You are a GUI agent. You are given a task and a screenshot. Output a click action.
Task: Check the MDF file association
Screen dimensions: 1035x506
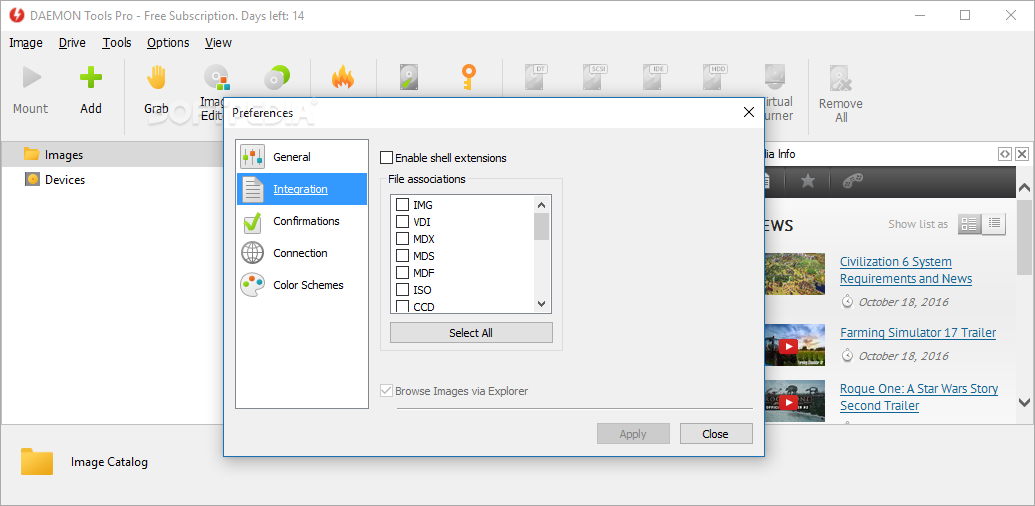click(x=402, y=272)
